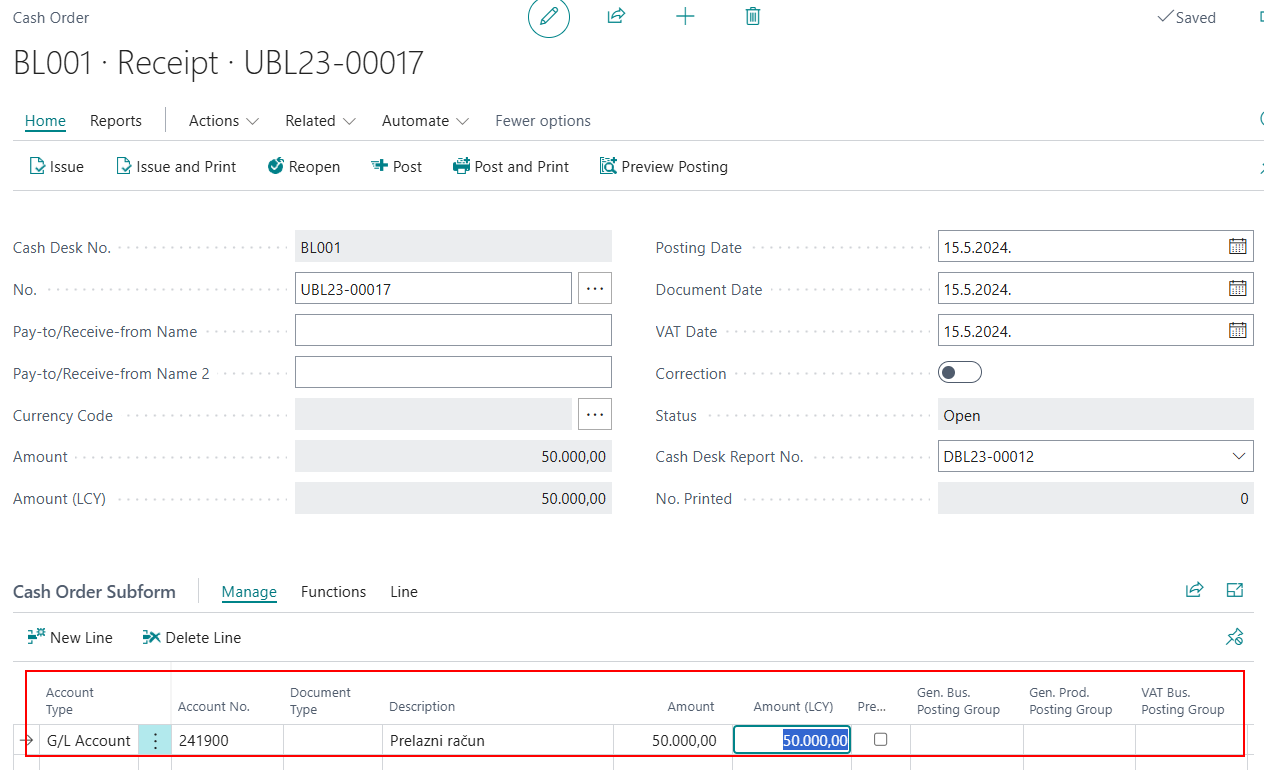Click the Cash Desk No. value BL001
The width and height of the screenshot is (1264, 770).
pos(453,247)
